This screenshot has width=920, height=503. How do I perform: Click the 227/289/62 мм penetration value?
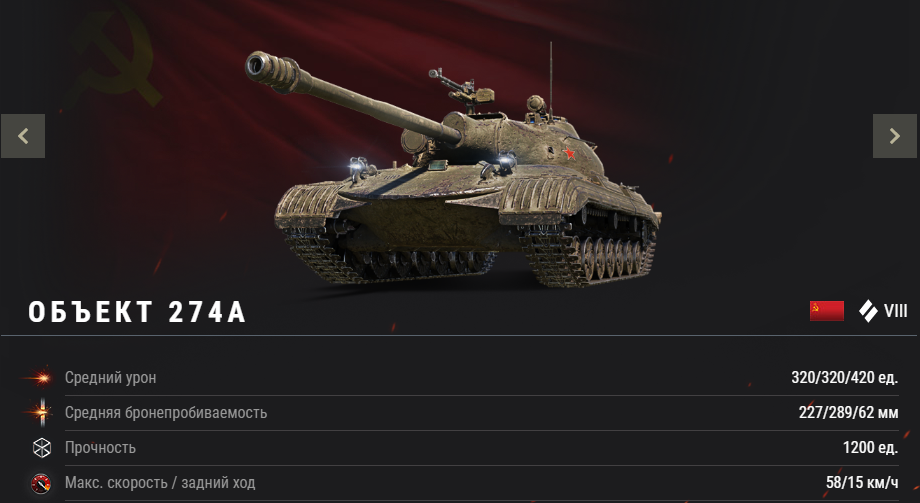(x=848, y=413)
